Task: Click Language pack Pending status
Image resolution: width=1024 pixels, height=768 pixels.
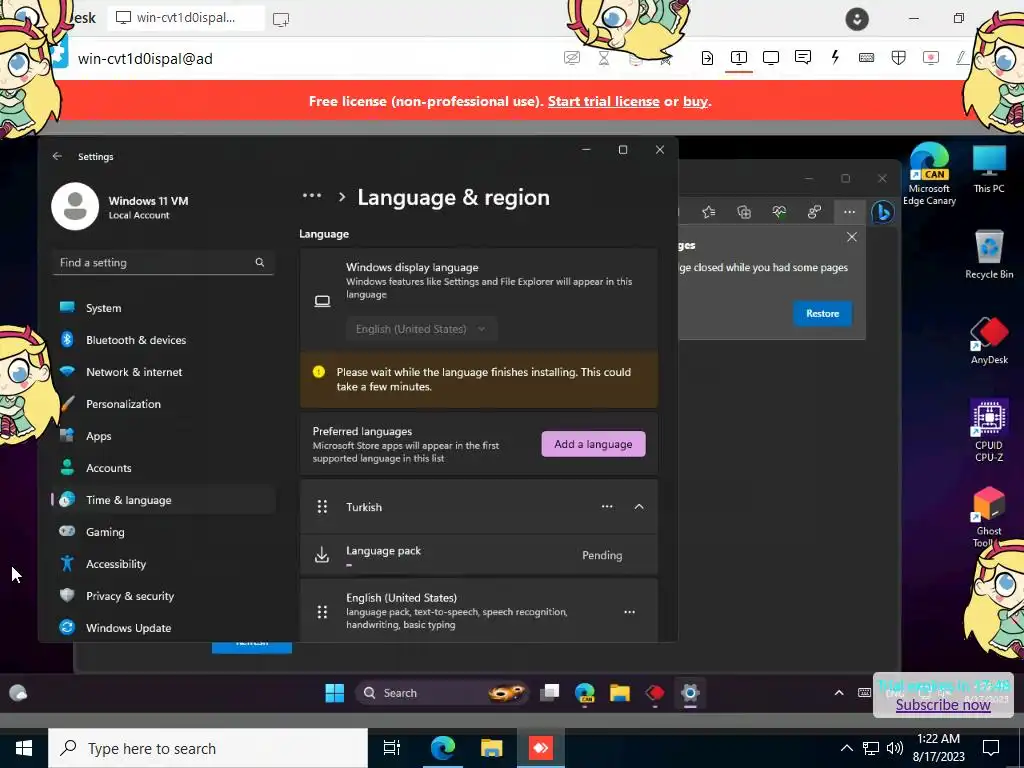Action: [601, 555]
